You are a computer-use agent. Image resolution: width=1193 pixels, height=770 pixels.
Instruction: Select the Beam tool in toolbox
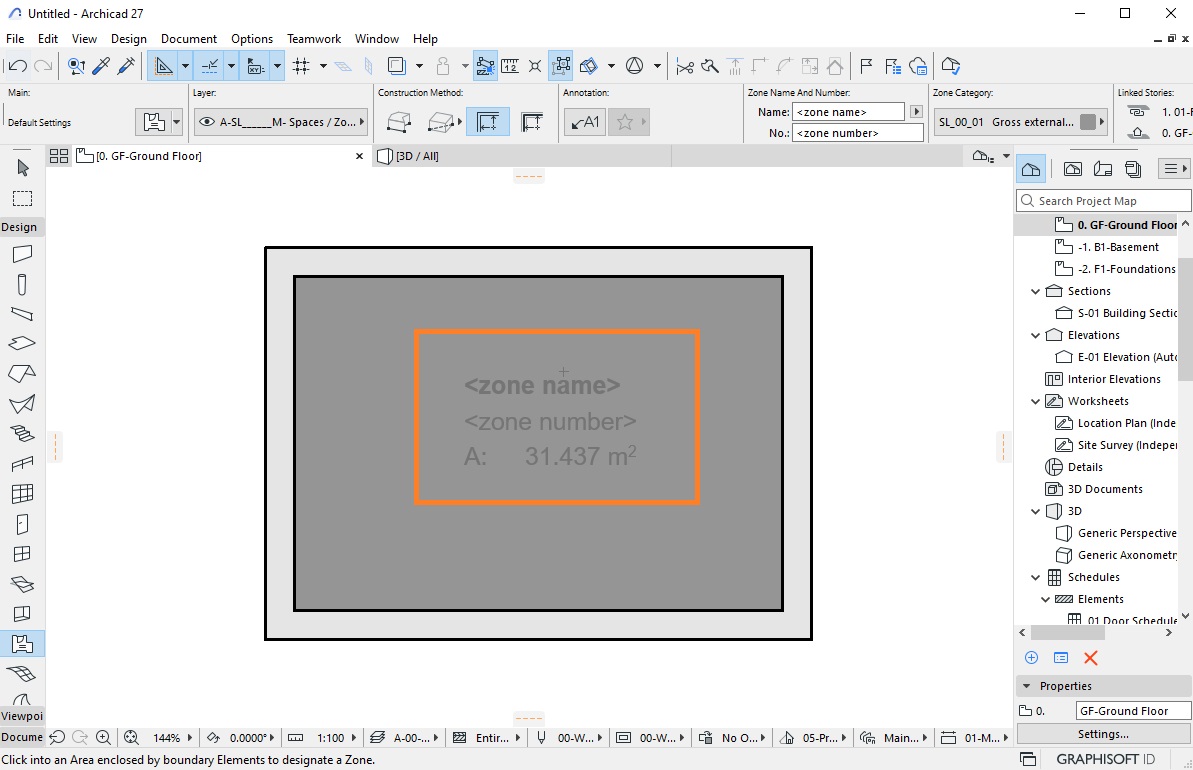tap(22, 313)
